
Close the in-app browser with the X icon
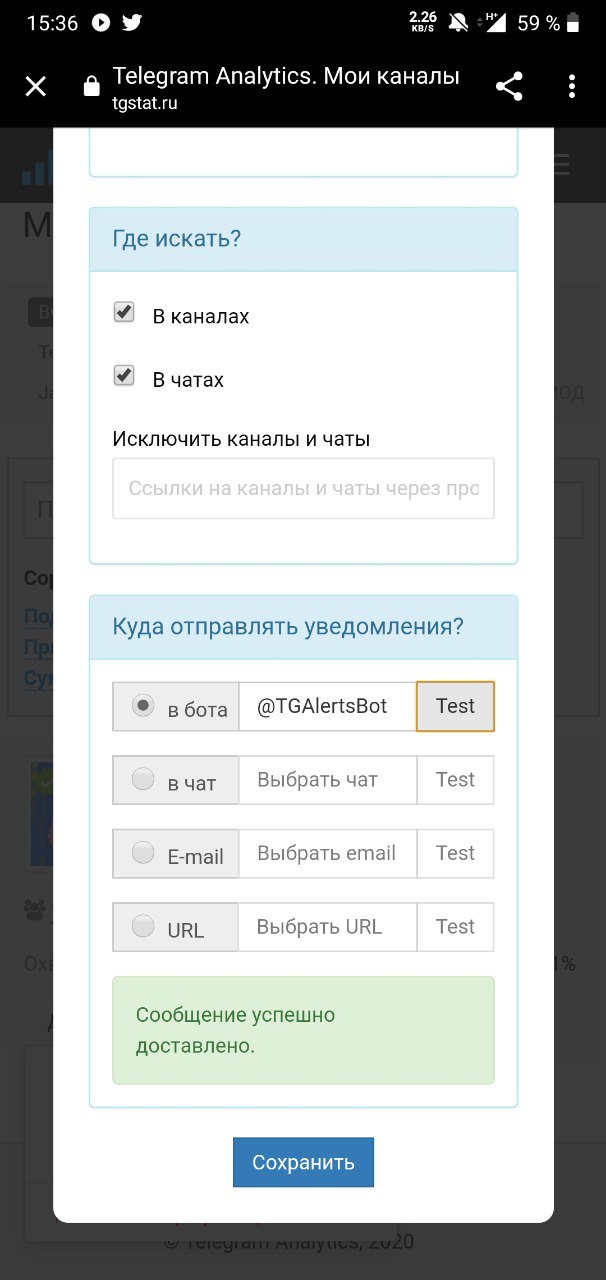pos(36,87)
